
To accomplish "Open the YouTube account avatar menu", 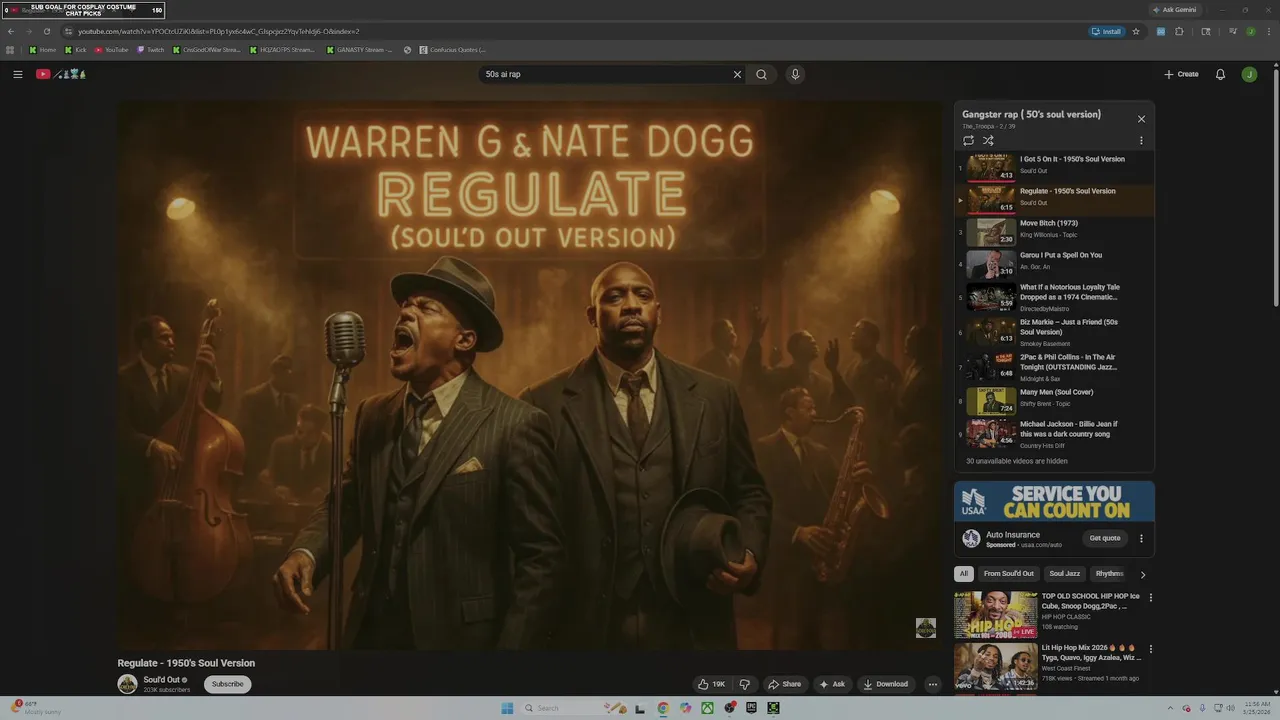I will [x=1249, y=74].
